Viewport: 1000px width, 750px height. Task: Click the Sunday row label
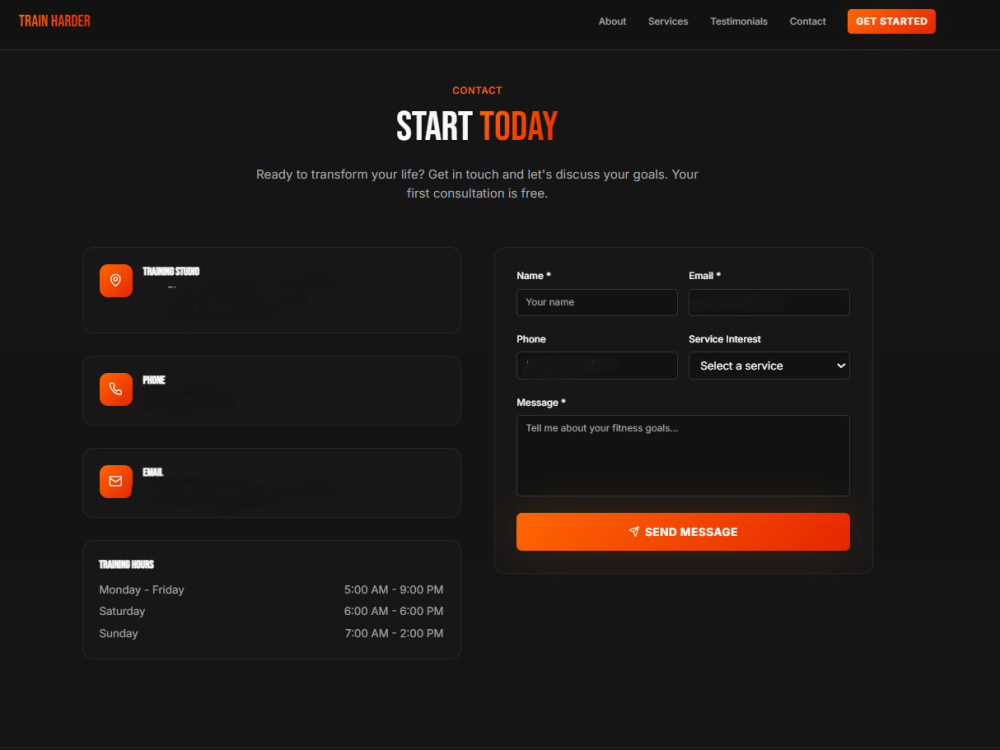(119, 633)
